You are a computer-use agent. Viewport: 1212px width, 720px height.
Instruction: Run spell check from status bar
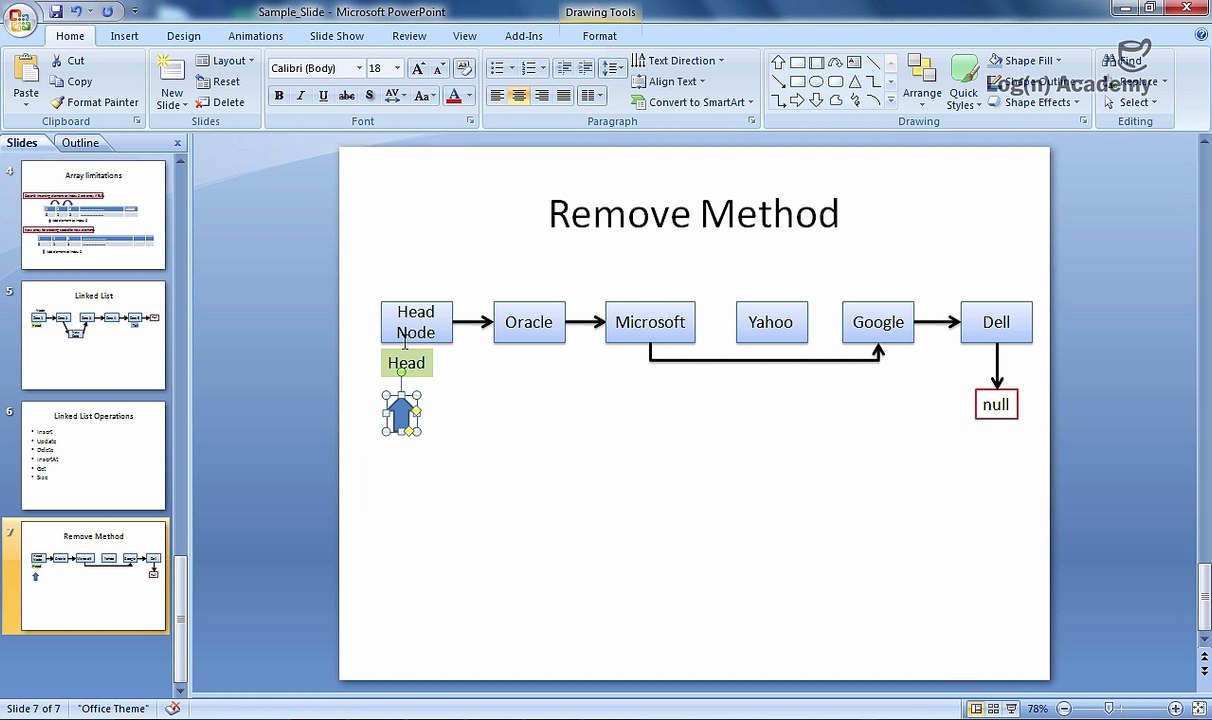172,709
